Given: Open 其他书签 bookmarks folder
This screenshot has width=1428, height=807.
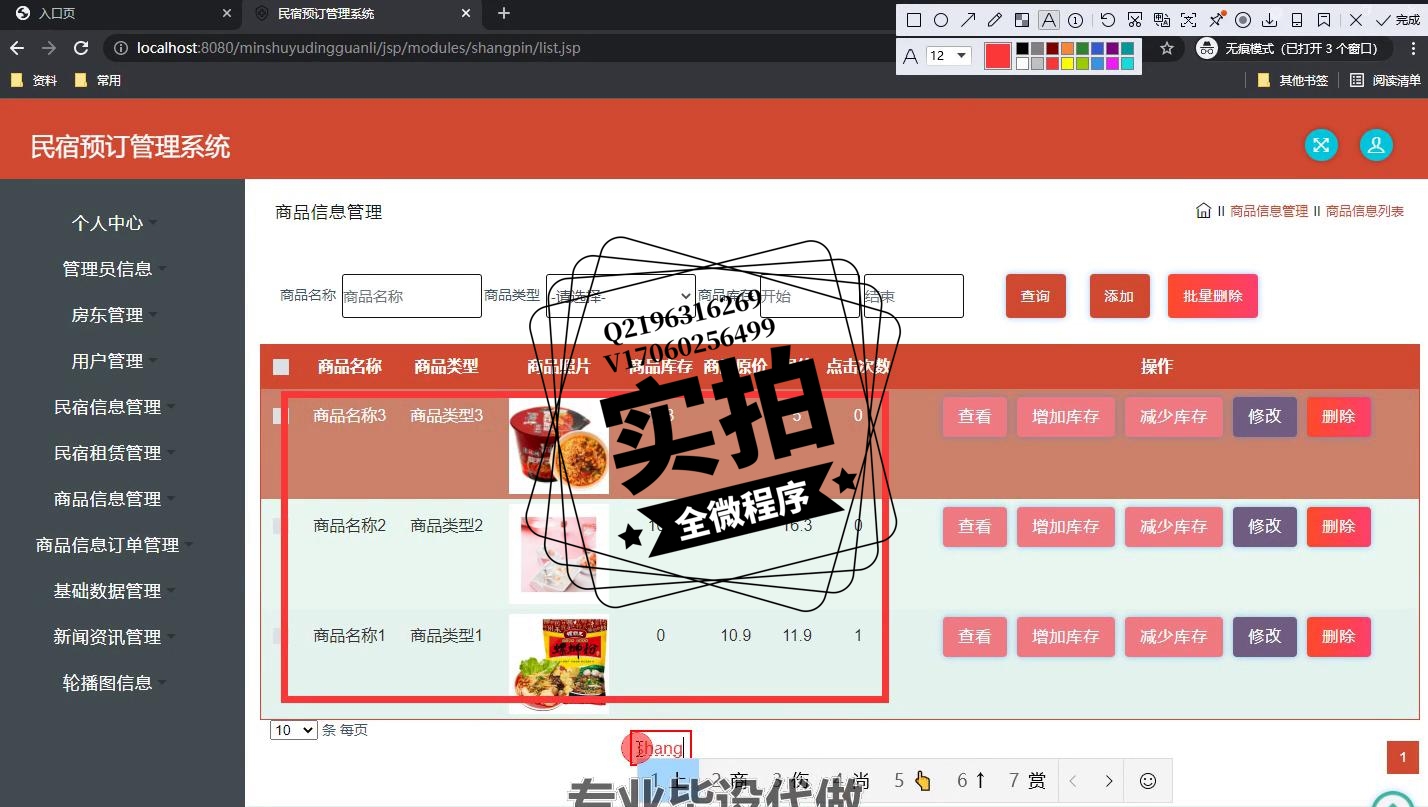Looking at the screenshot, I should click(x=1293, y=80).
